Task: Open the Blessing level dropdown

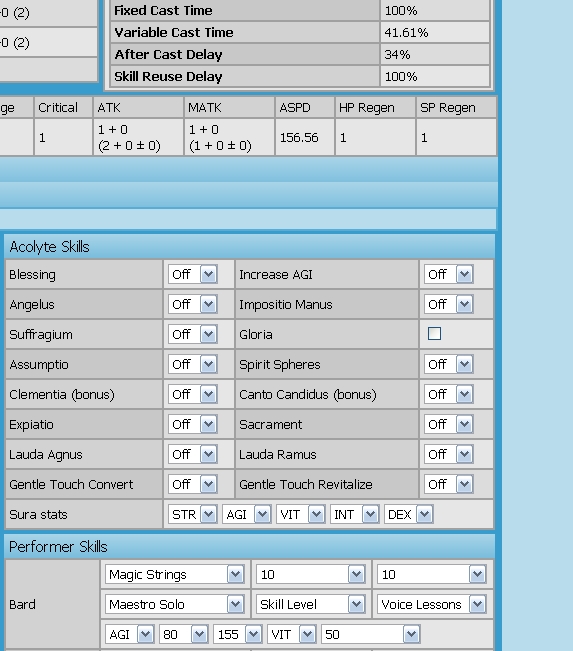Action: [193, 274]
